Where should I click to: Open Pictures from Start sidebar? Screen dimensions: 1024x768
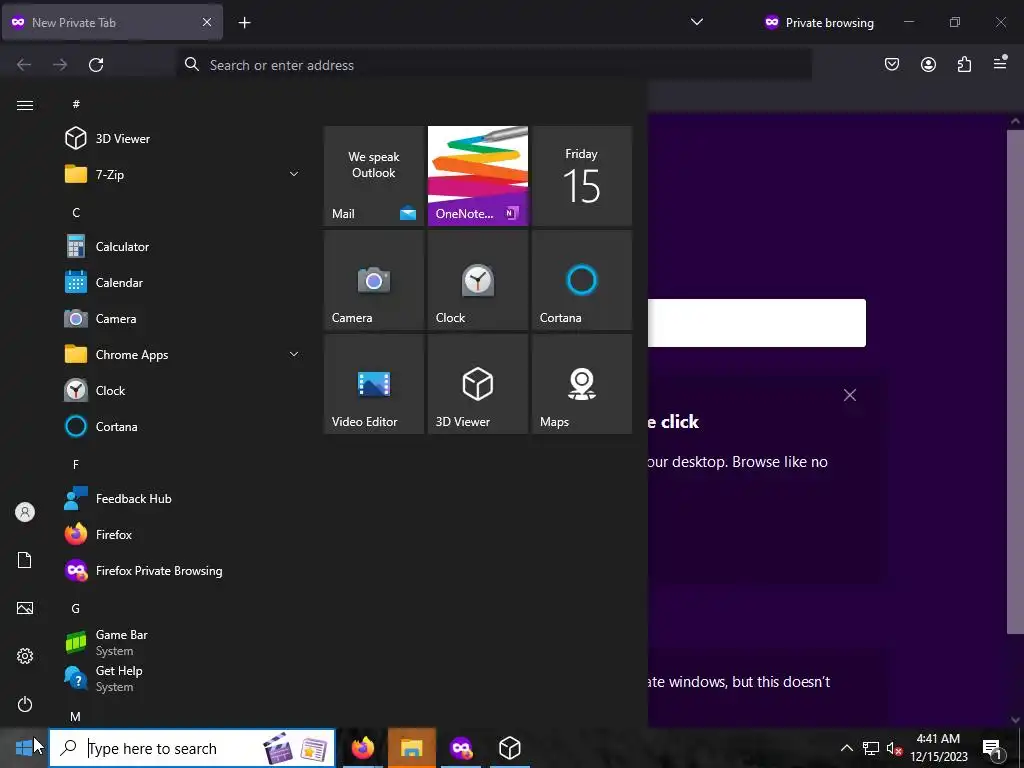(x=25, y=608)
